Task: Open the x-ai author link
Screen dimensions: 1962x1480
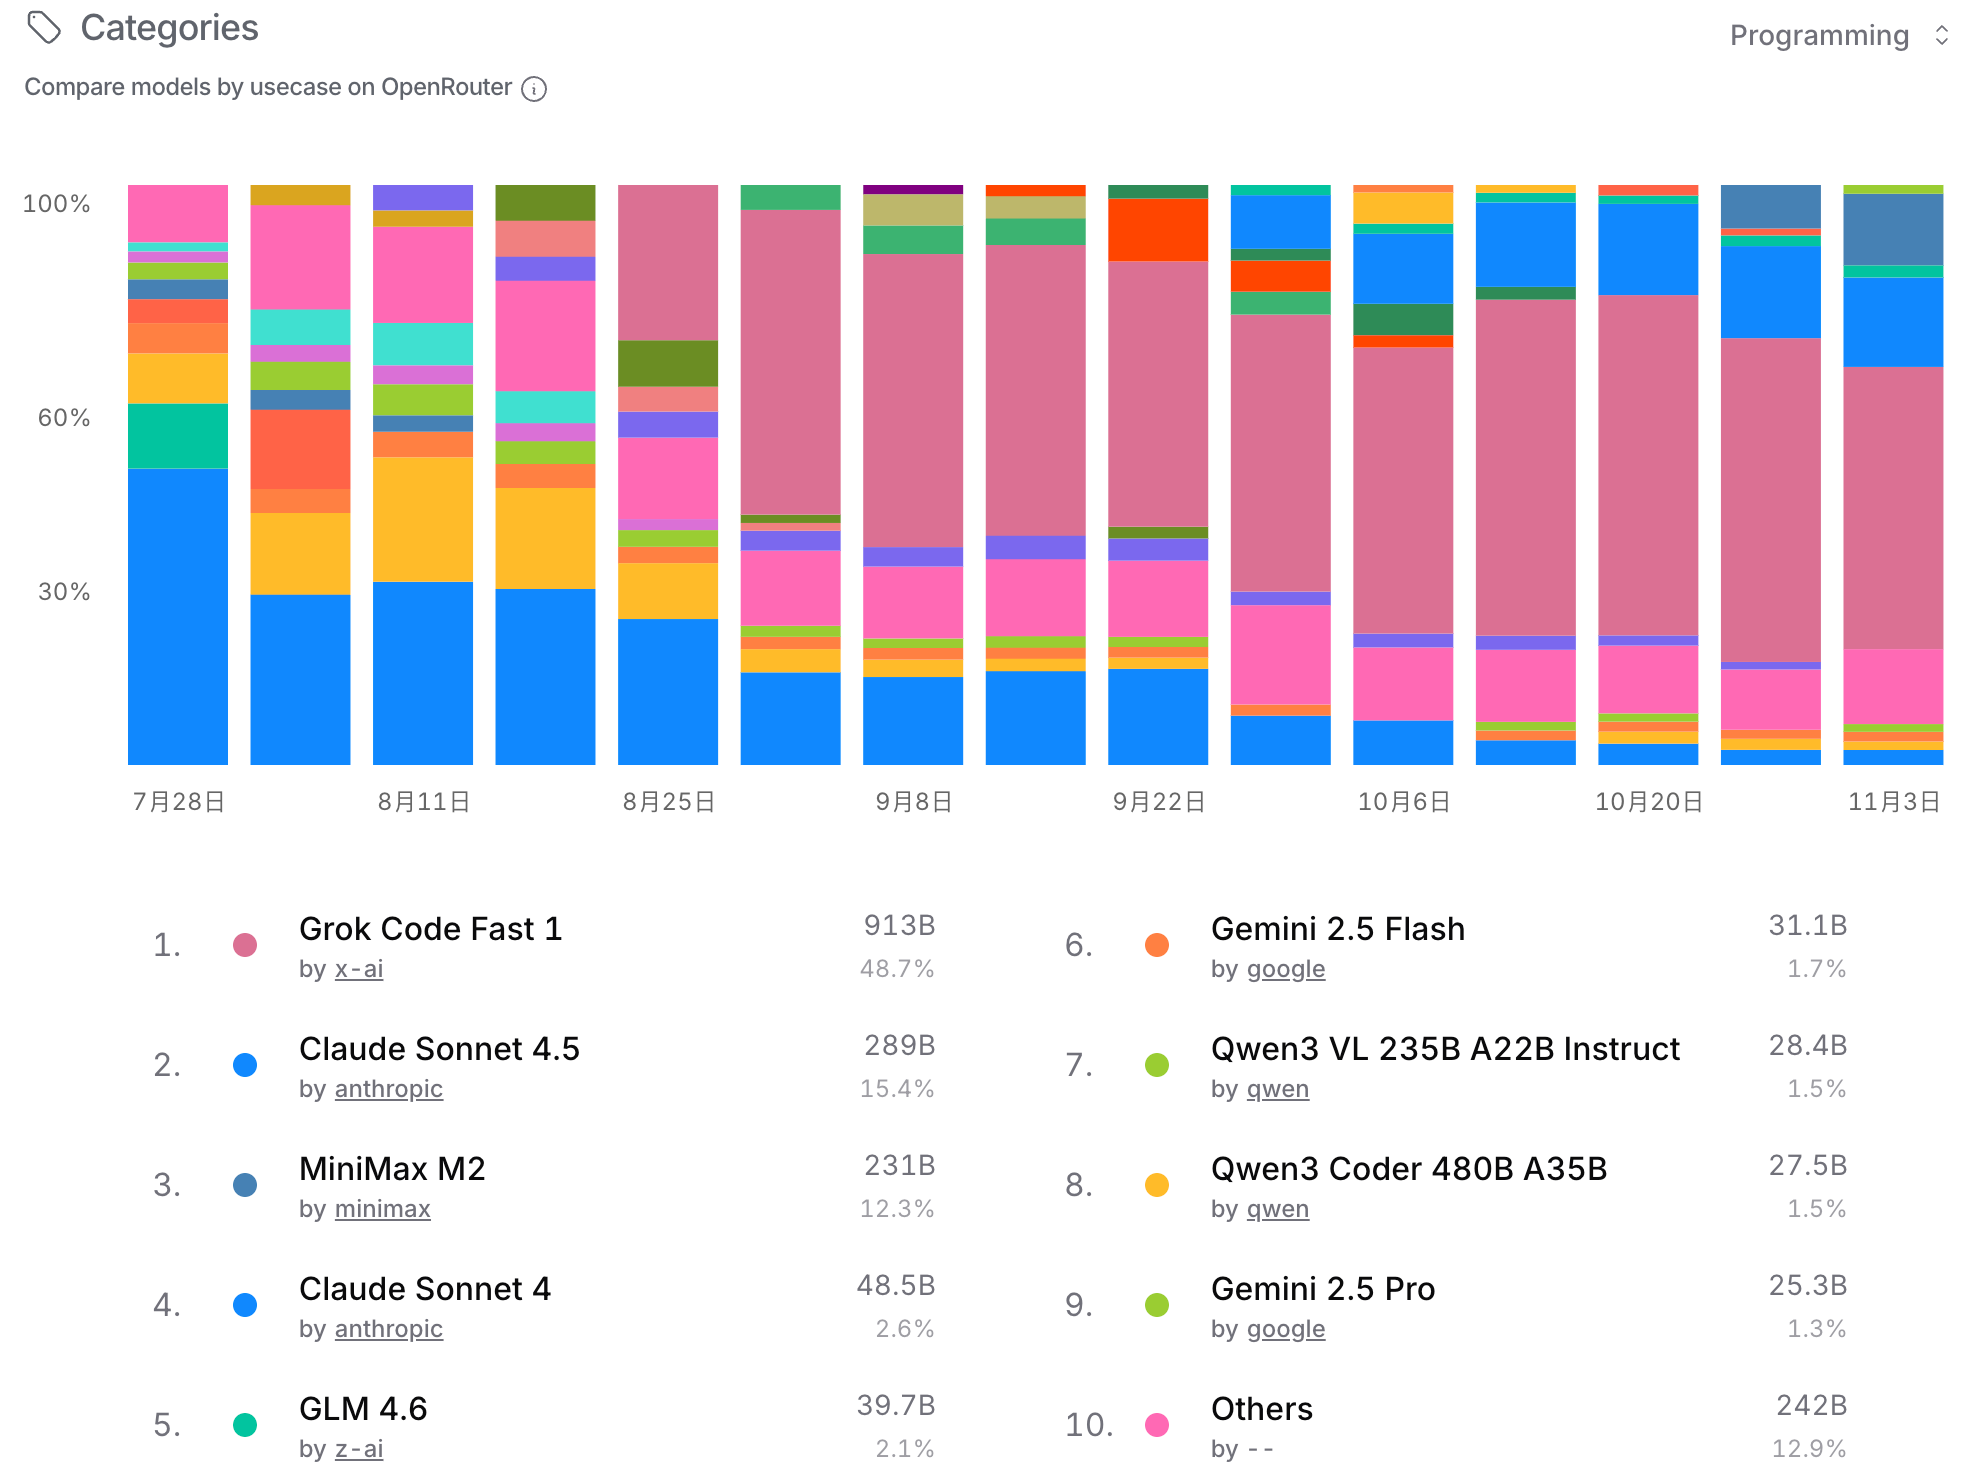Action: (x=358, y=969)
